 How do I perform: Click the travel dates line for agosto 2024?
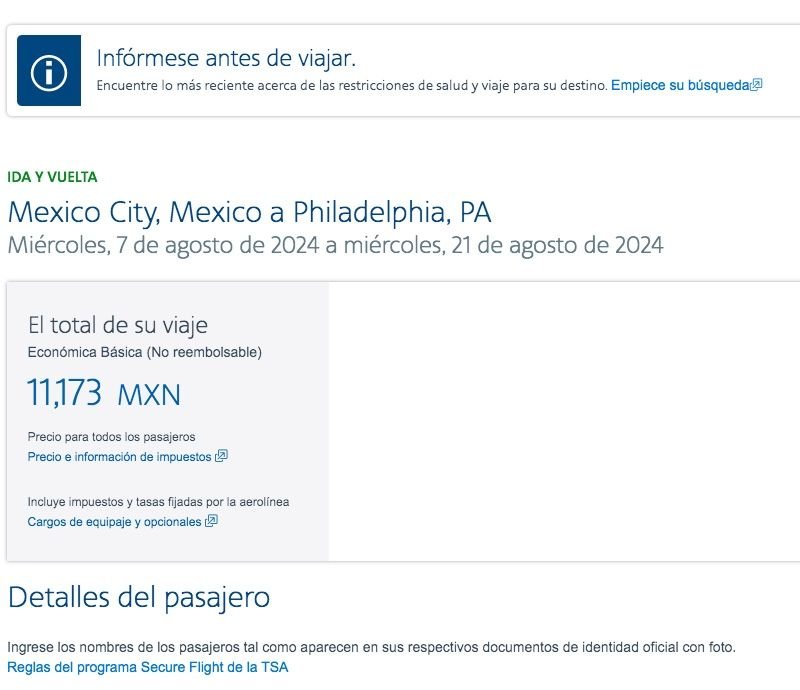point(335,245)
